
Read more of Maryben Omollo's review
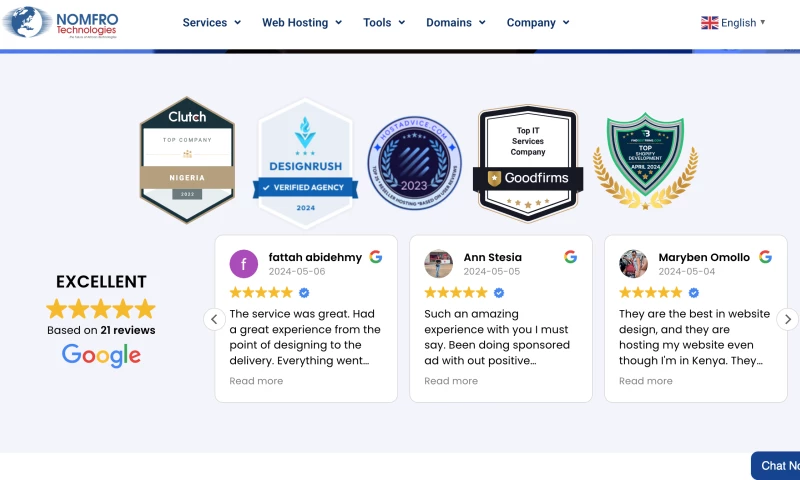click(646, 381)
